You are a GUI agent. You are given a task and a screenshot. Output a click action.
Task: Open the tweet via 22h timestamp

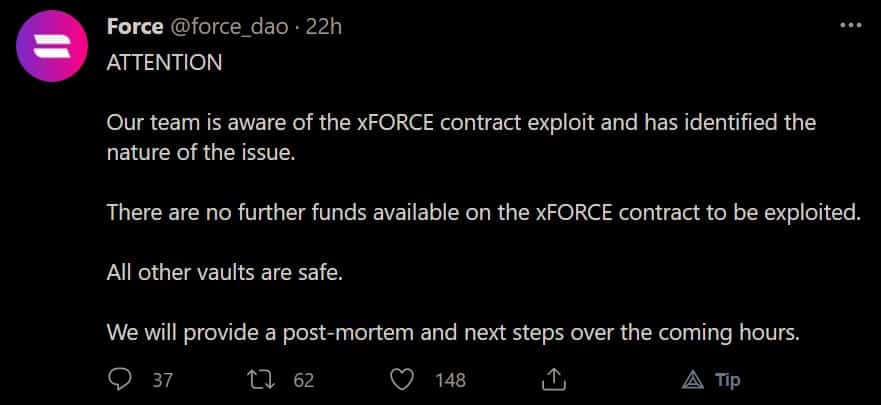[x=324, y=26]
